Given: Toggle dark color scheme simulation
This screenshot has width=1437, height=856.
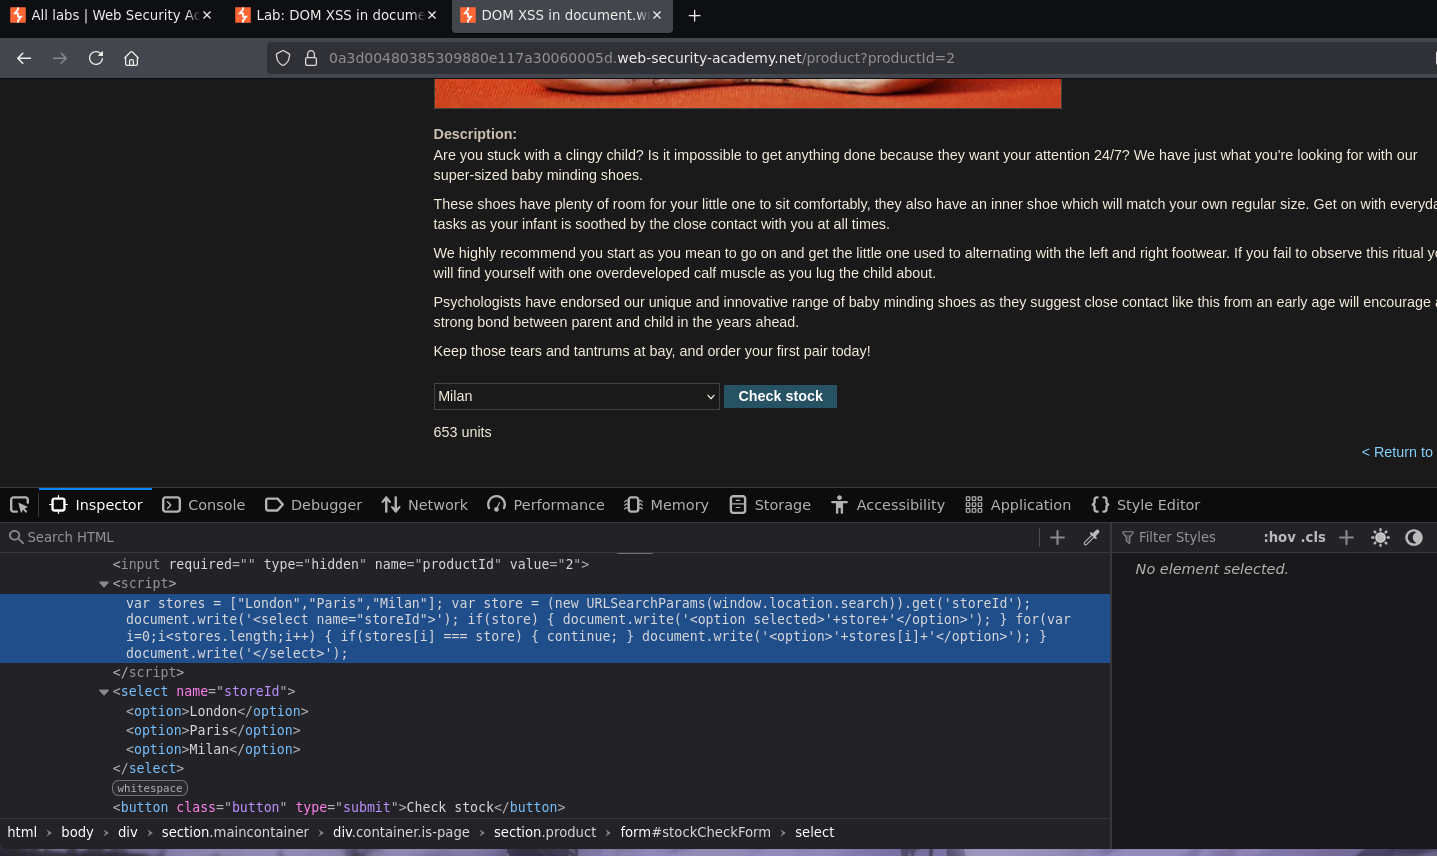Looking at the screenshot, I should pos(1414,537).
